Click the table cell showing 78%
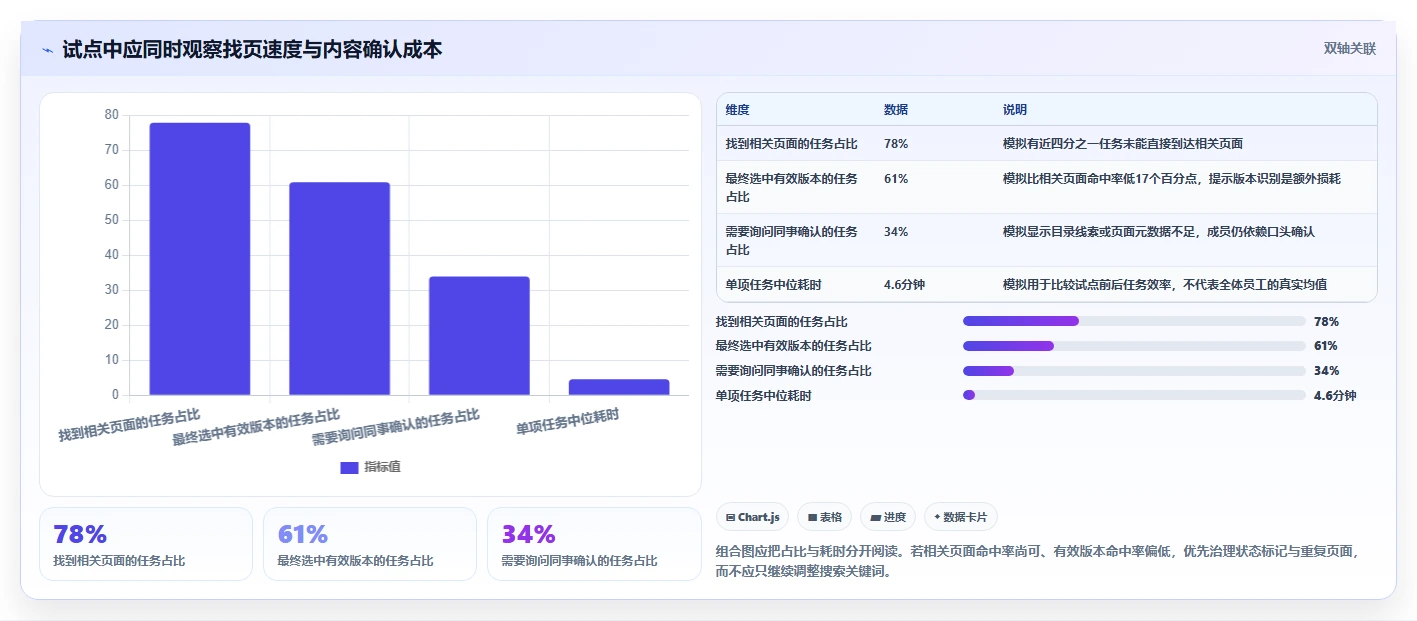The image size is (1417, 621). pyautogui.click(x=896, y=144)
